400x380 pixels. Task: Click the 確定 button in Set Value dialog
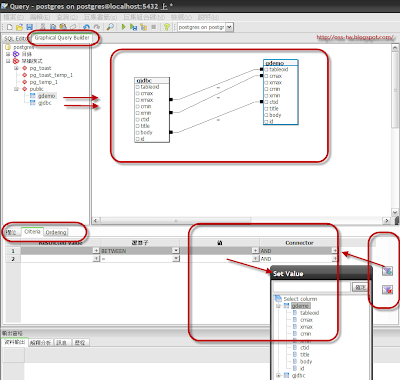point(360,287)
